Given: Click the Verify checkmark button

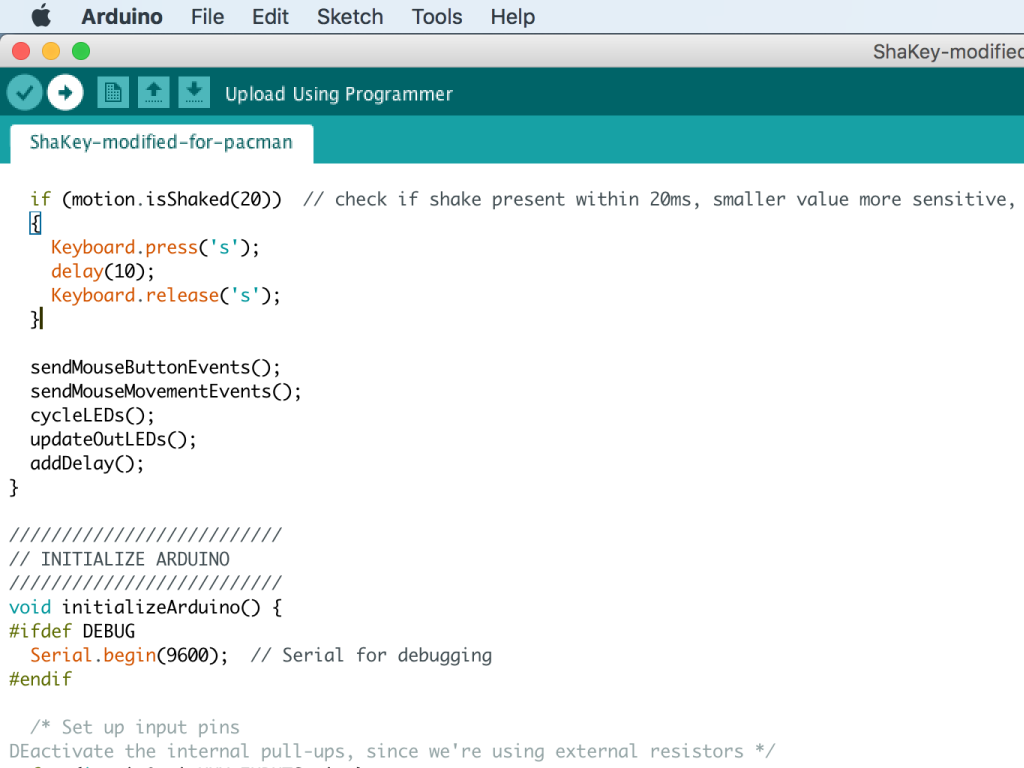Looking at the screenshot, I should click(x=24, y=93).
